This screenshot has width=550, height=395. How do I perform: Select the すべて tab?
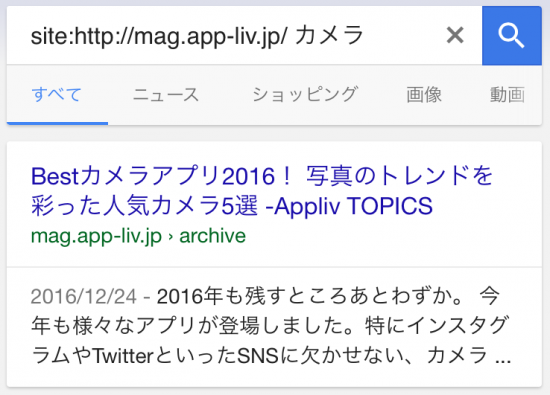(x=56, y=95)
